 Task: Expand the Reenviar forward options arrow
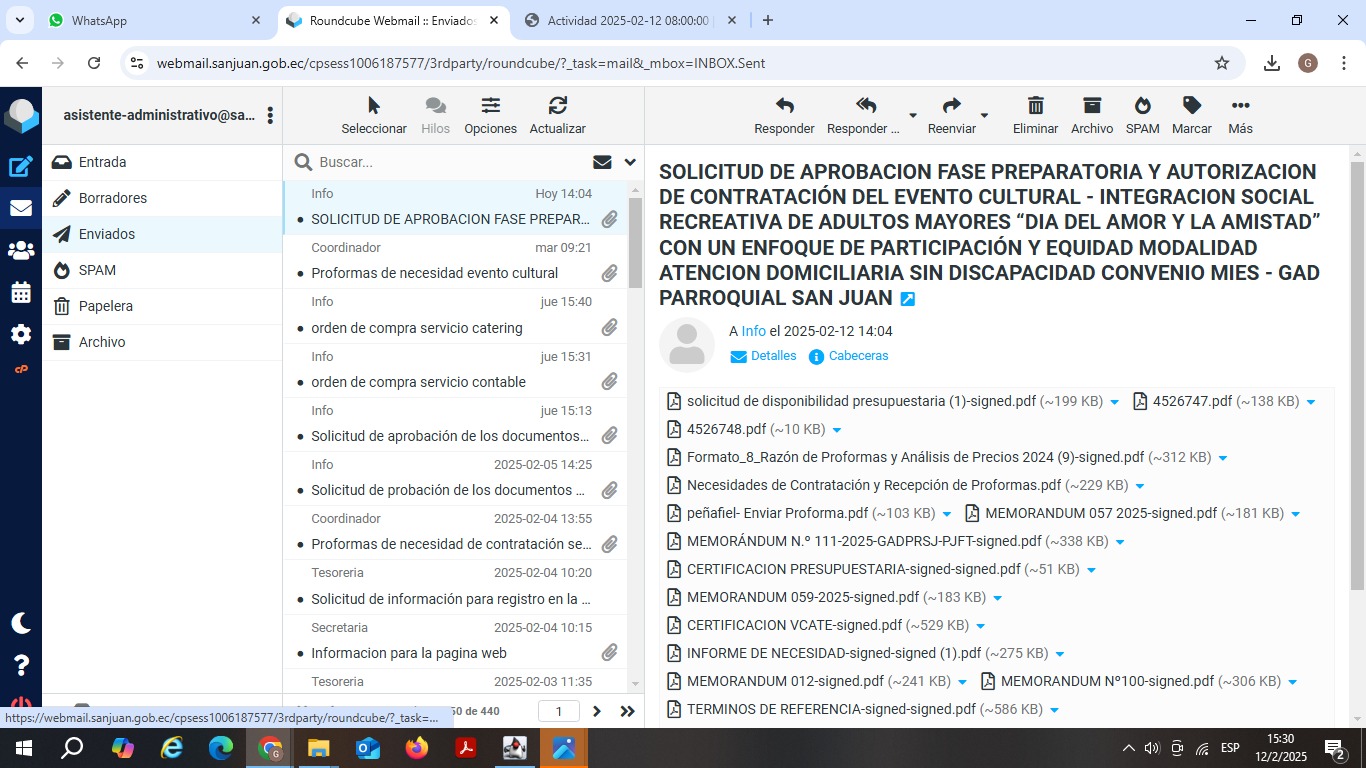984,116
